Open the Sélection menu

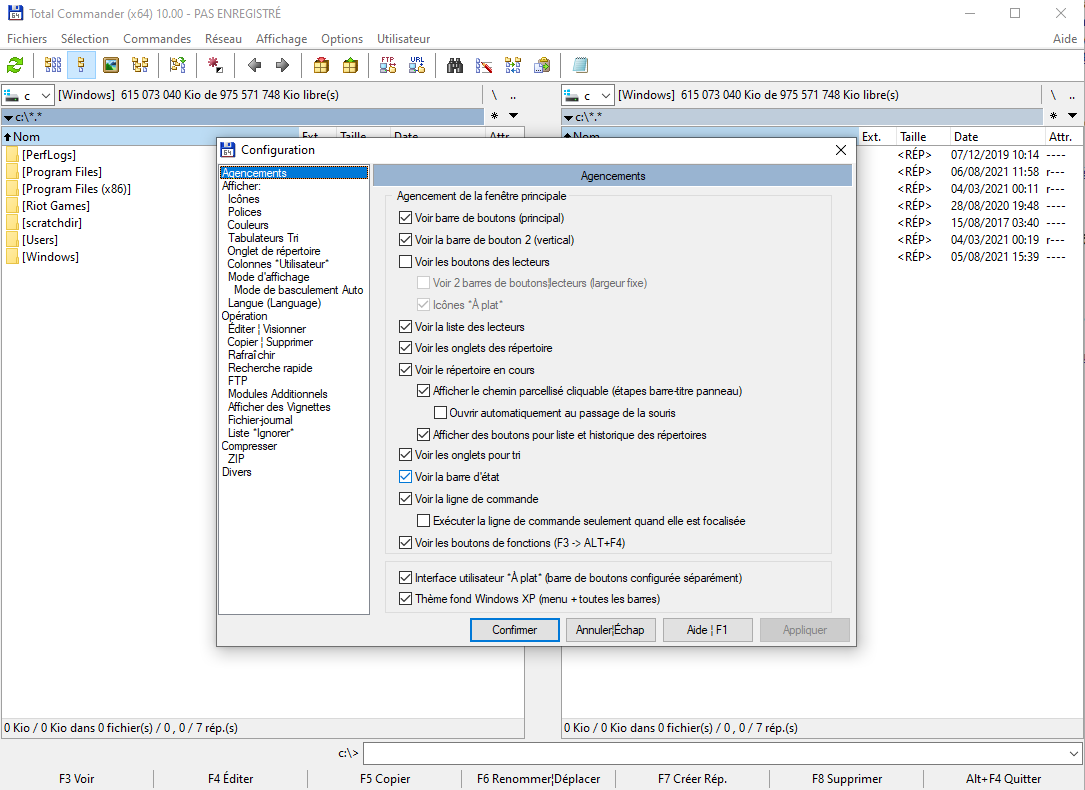84,39
